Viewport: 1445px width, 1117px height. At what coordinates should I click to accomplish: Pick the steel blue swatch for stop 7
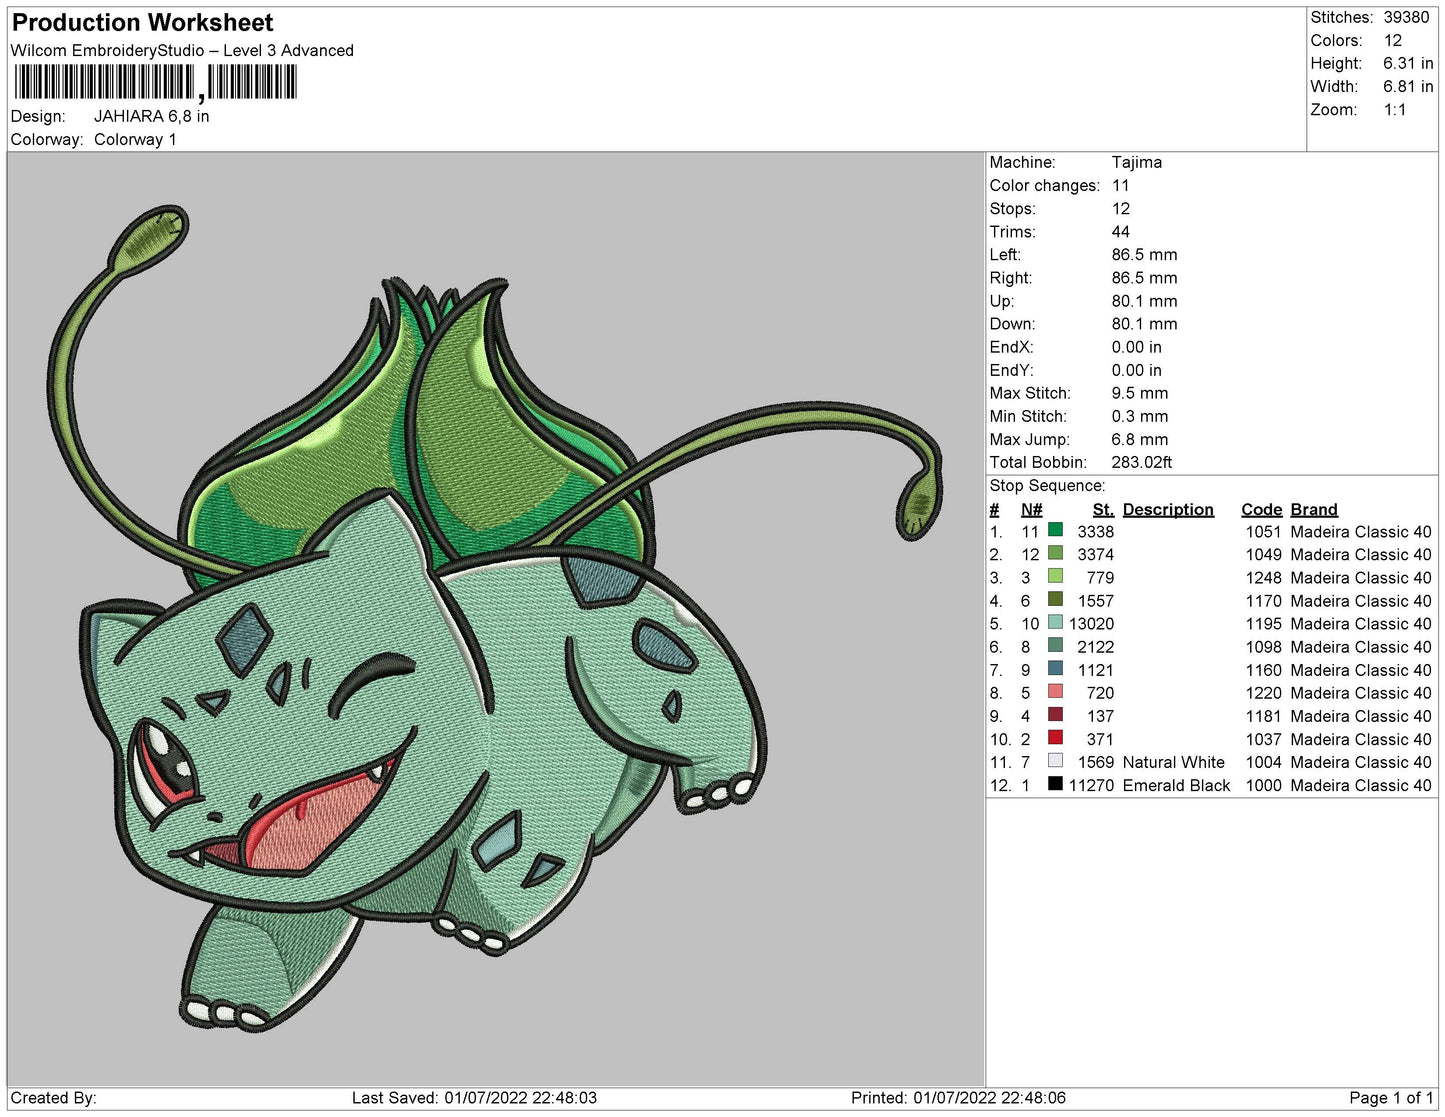(x=1055, y=668)
